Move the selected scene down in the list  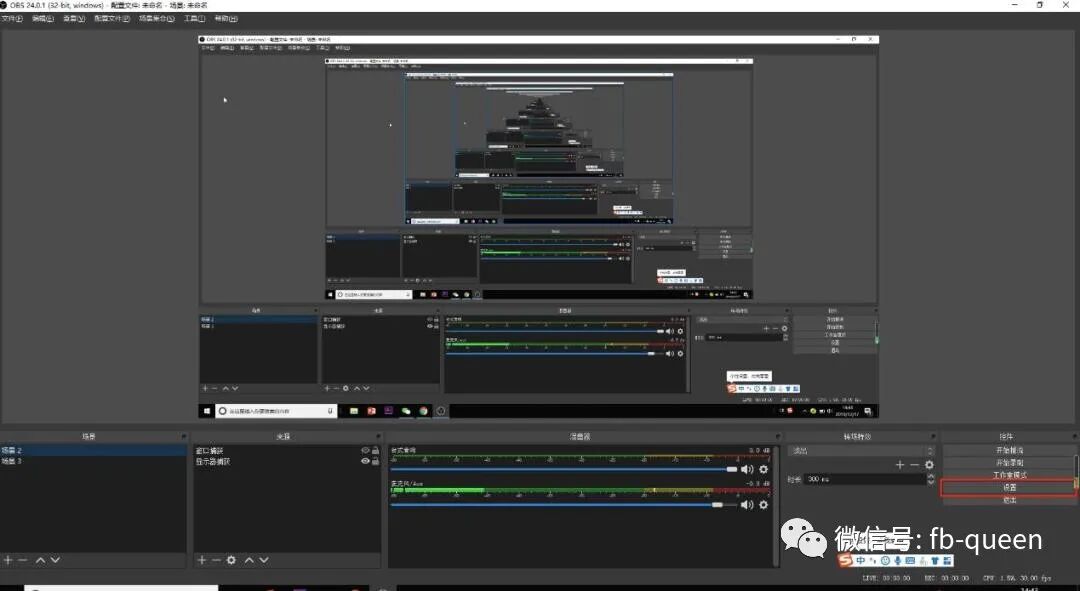click(55, 560)
